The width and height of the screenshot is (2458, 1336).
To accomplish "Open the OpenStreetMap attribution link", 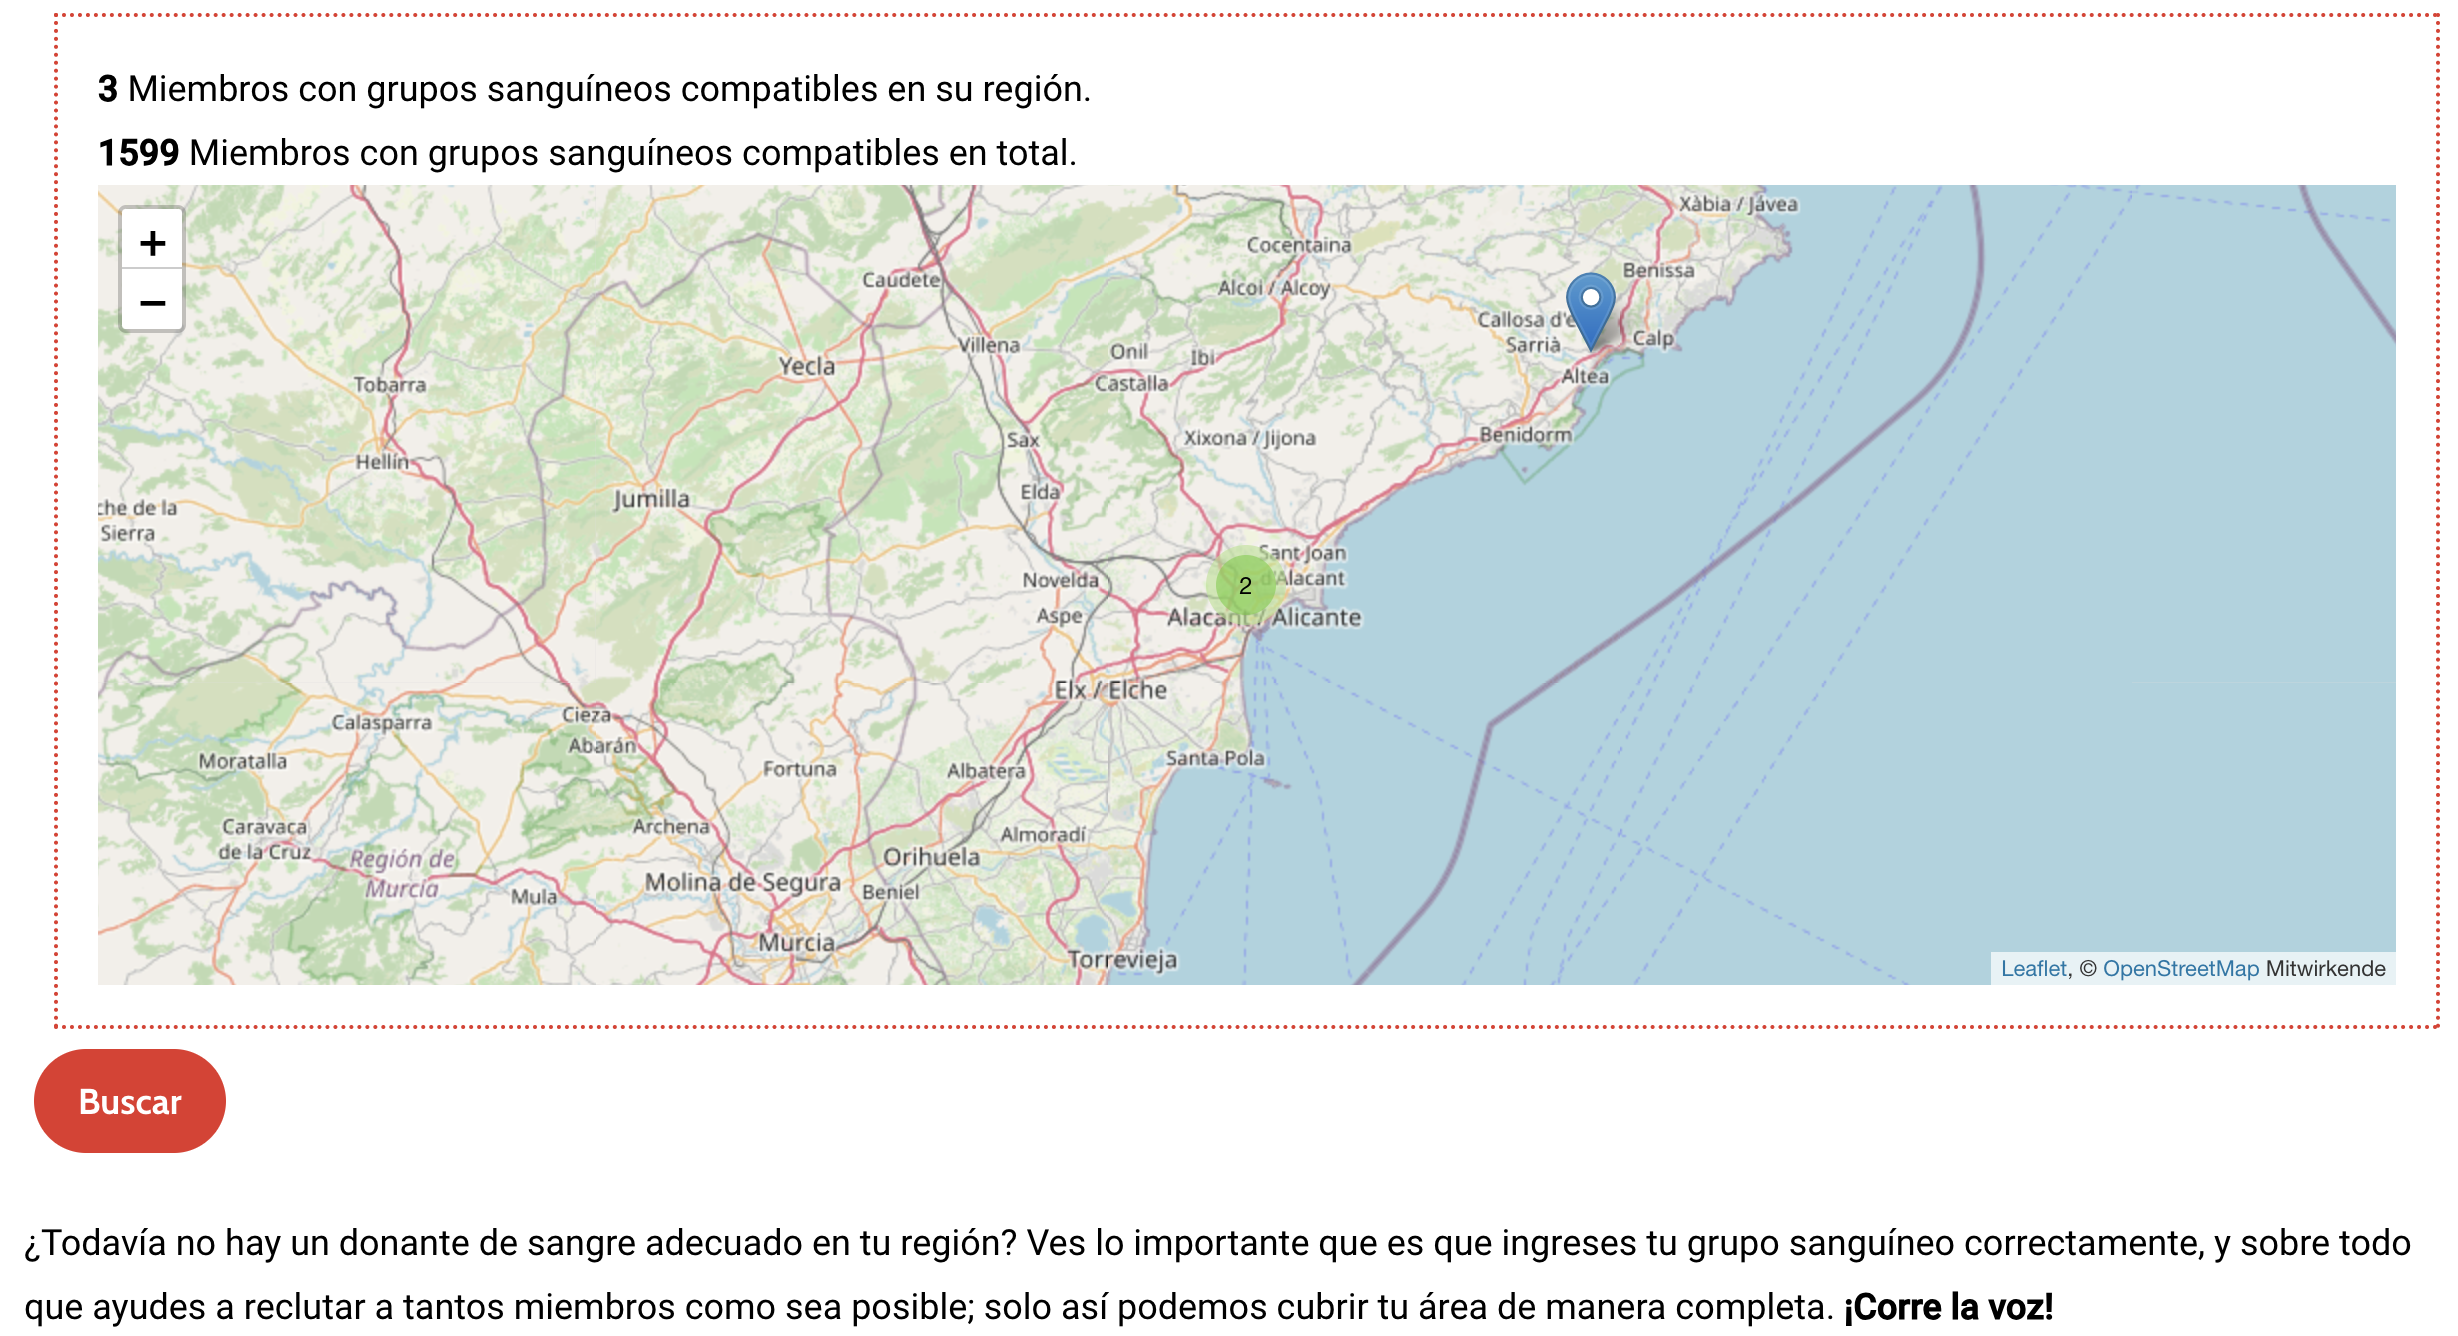I will click(2180, 968).
